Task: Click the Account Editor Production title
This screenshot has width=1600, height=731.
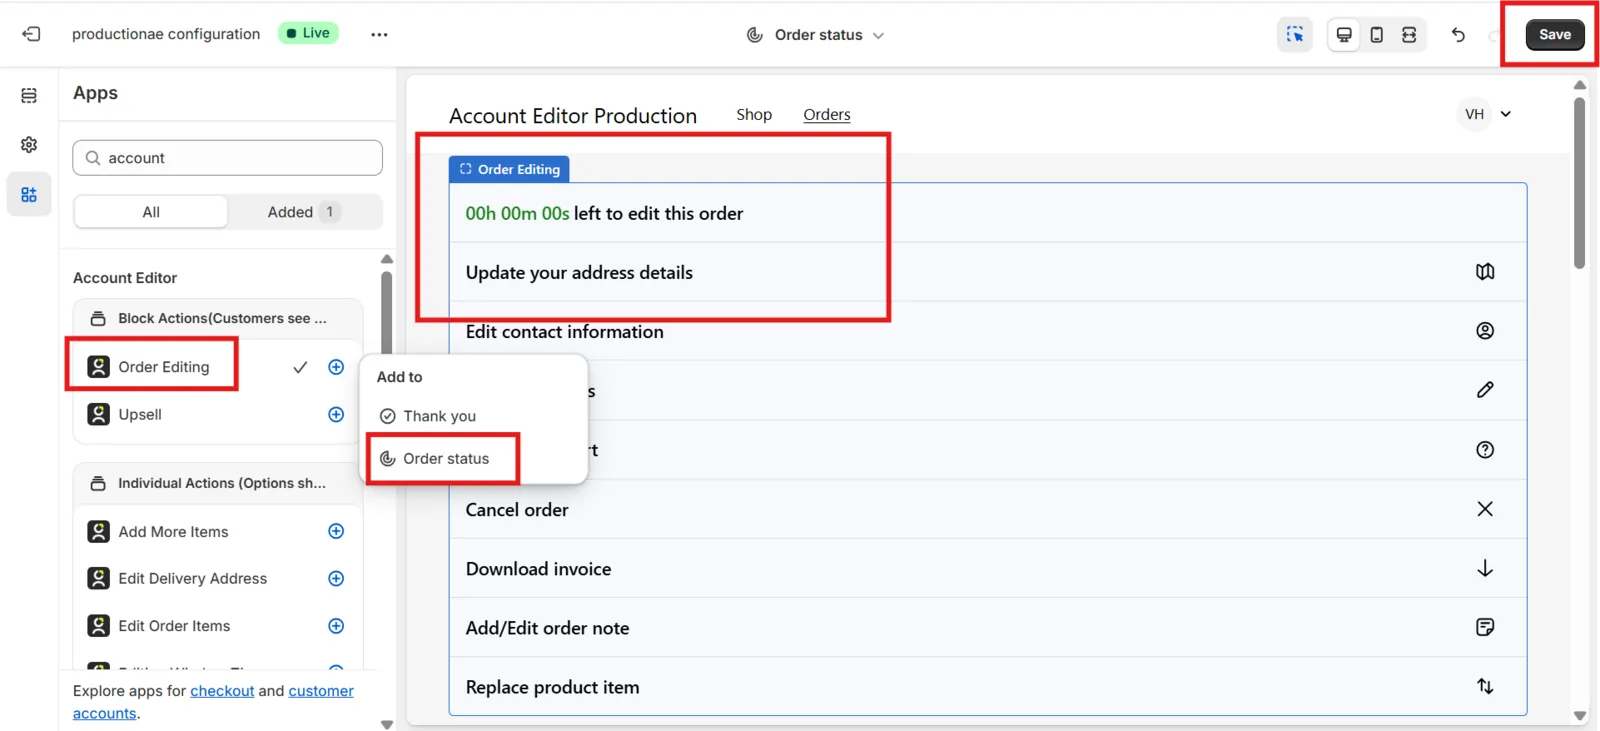Action: coord(573,116)
